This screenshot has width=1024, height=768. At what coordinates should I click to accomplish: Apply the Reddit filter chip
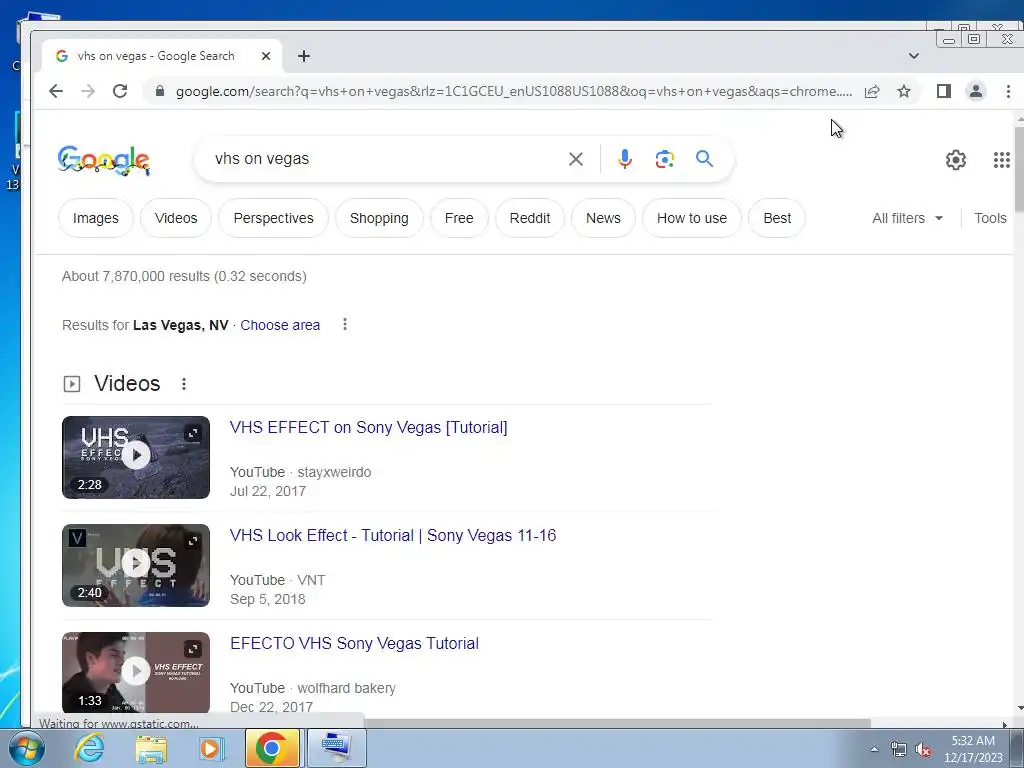530,218
